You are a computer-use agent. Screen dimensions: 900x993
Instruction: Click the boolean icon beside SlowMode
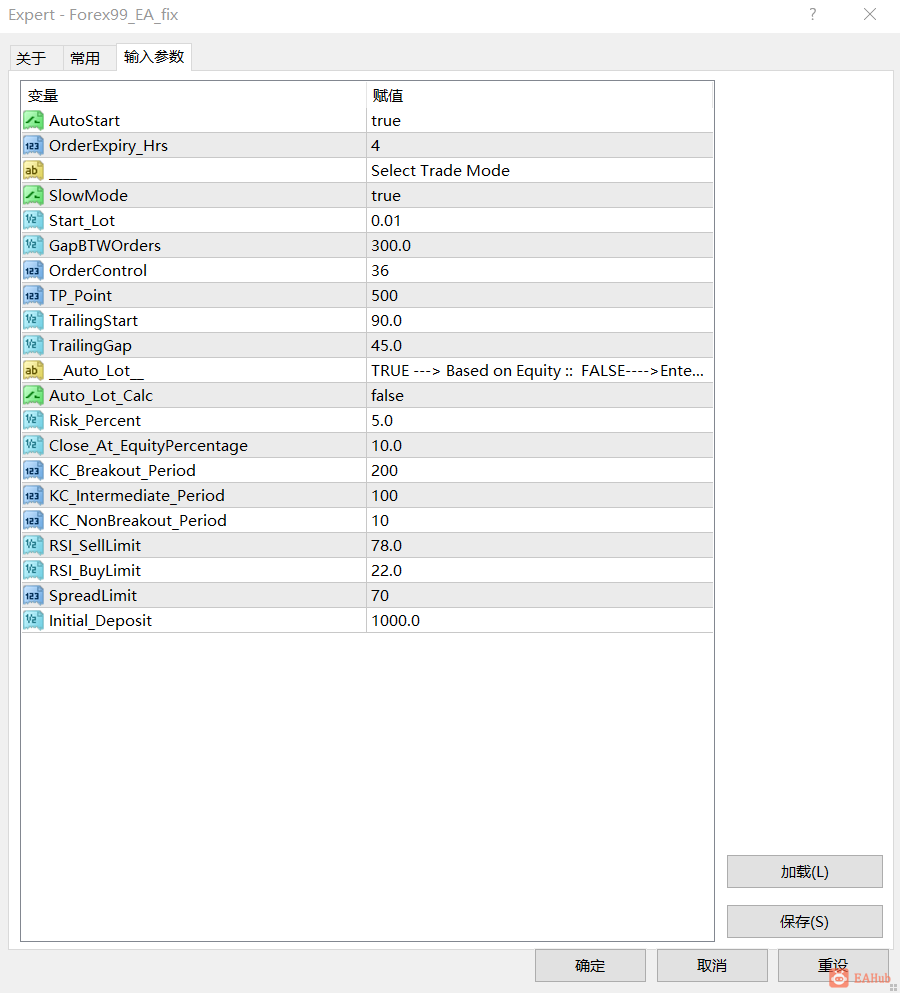pos(33,196)
